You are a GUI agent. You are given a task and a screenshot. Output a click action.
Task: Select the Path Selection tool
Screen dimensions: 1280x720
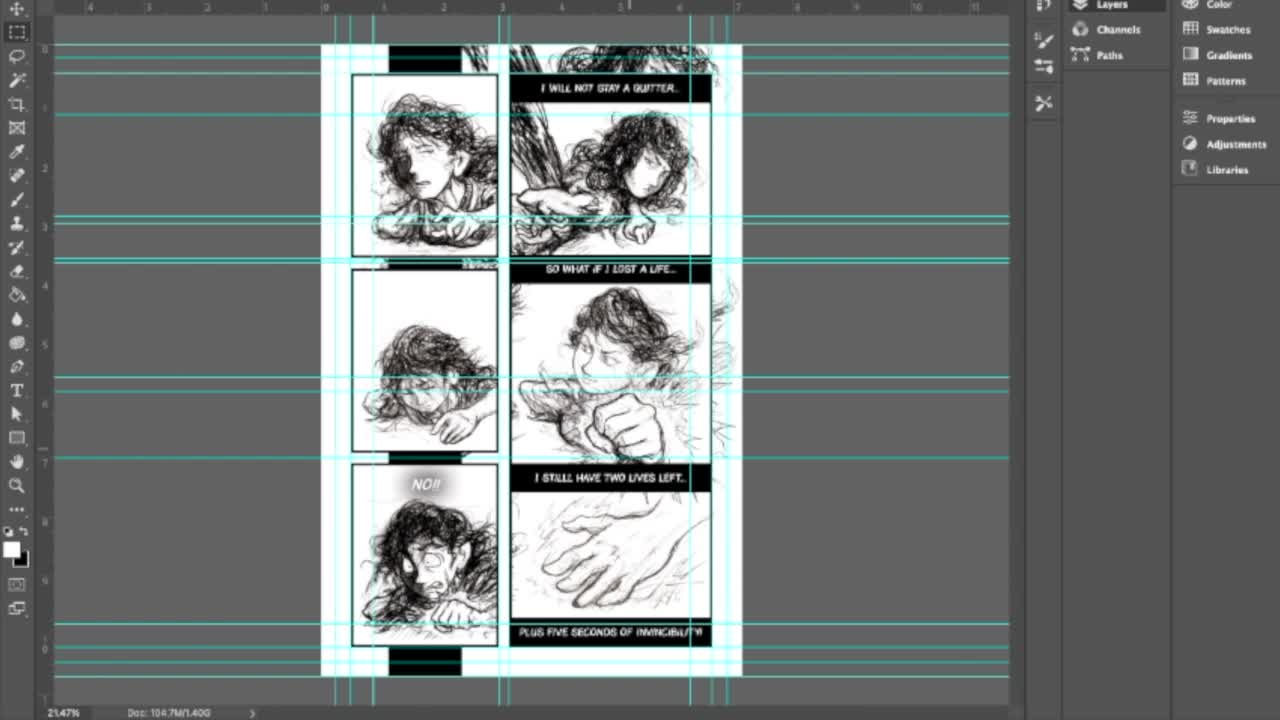(17, 414)
